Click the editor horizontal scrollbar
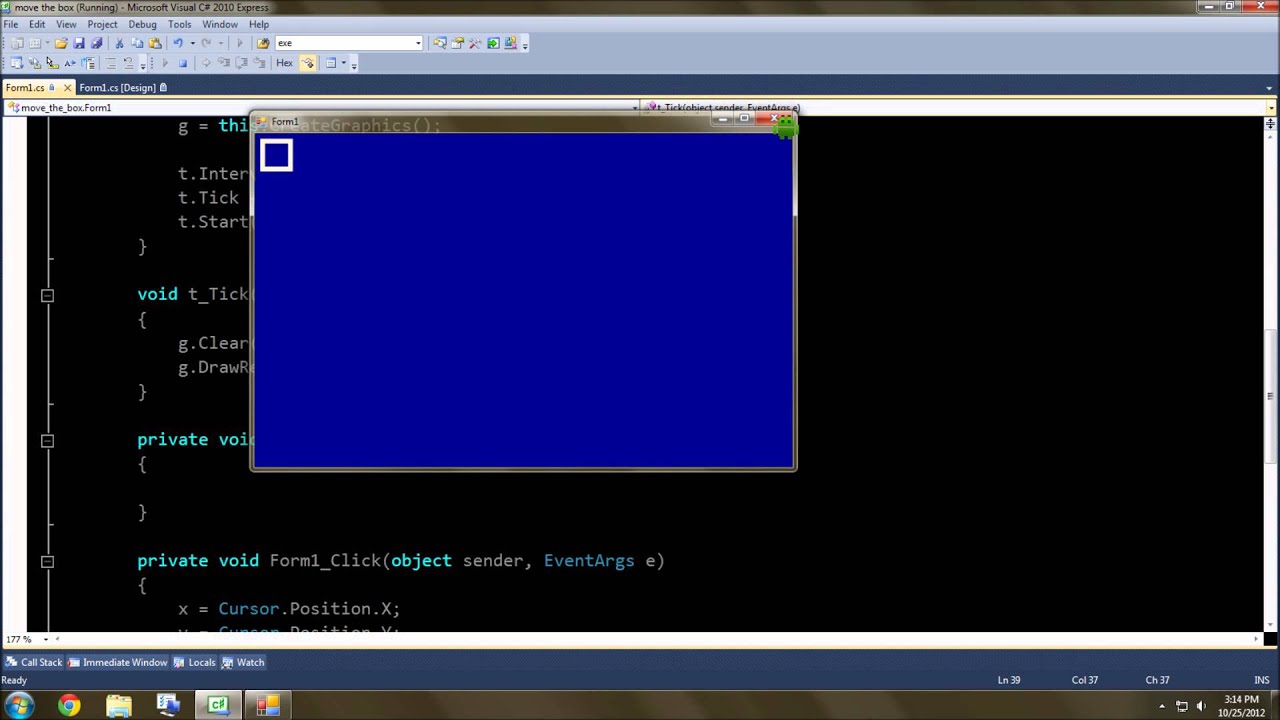Viewport: 1280px width, 720px height. click(x=655, y=639)
